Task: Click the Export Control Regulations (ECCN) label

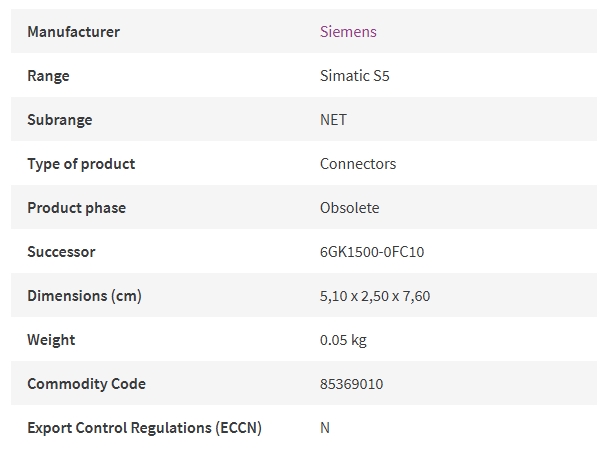Action: tap(144, 428)
